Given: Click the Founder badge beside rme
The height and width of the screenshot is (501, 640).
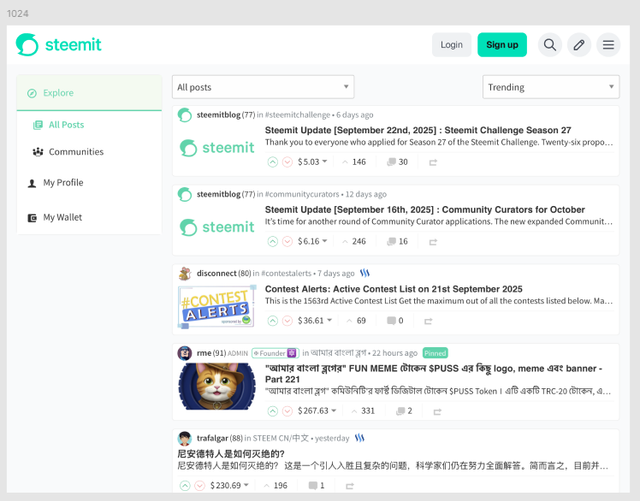Looking at the screenshot, I should coord(275,353).
